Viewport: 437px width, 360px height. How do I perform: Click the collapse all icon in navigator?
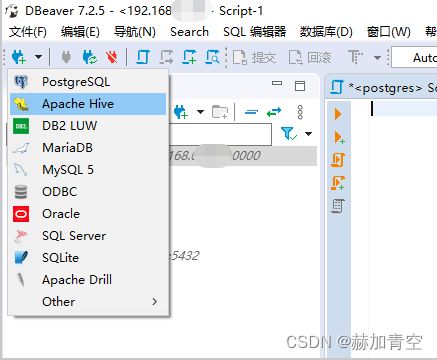pyautogui.click(x=251, y=112)
